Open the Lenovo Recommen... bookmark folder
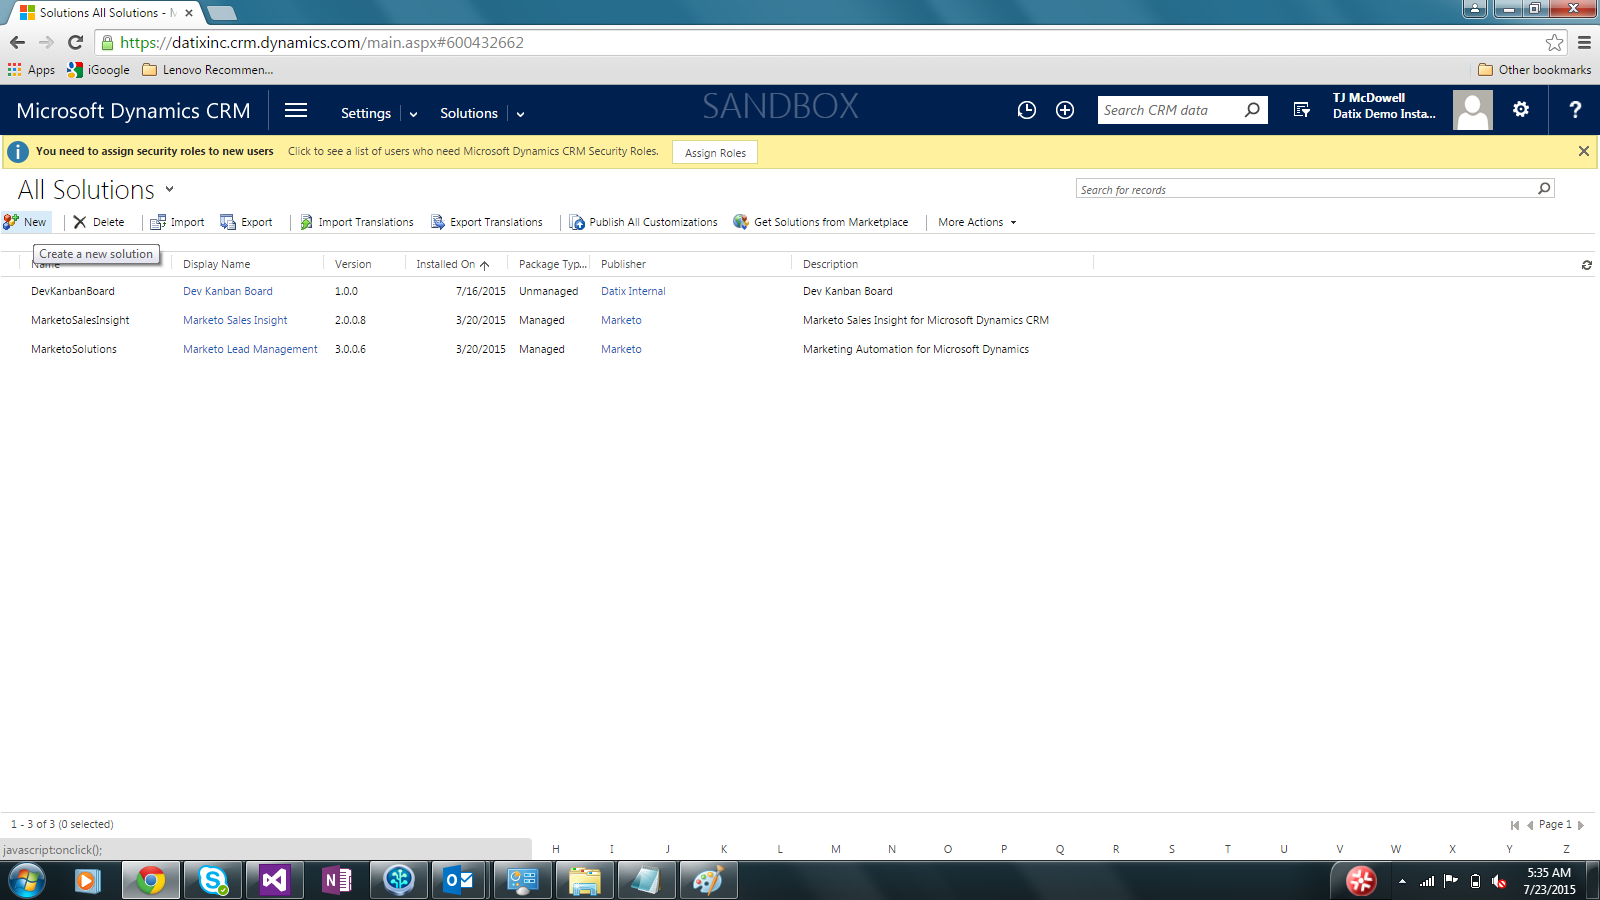Image resolution: width=1600 pixels, height=900 pixels. coord(208,70)
